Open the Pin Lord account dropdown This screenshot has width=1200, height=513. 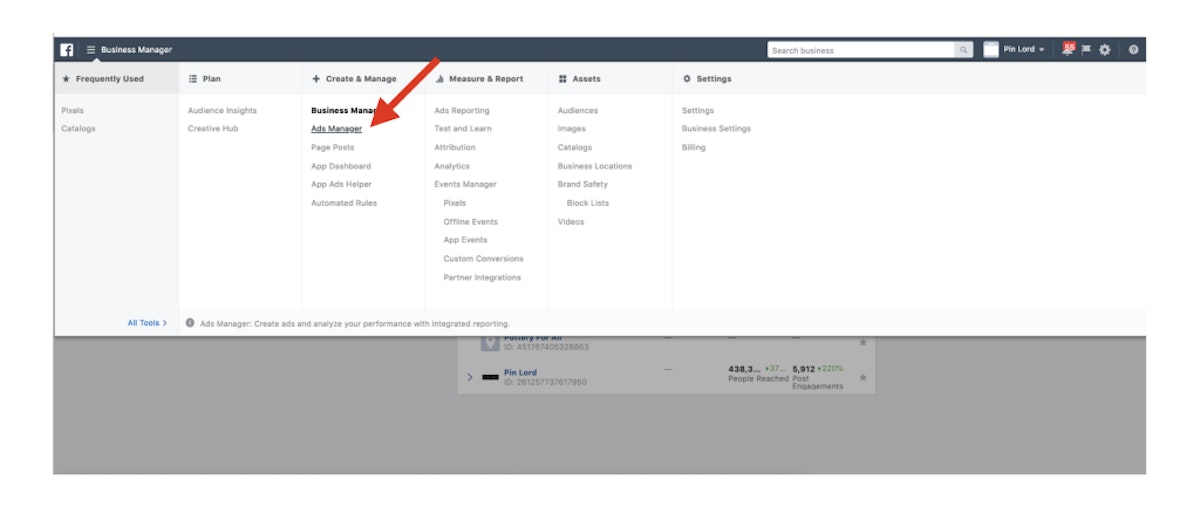click(x=1024, y=50)
